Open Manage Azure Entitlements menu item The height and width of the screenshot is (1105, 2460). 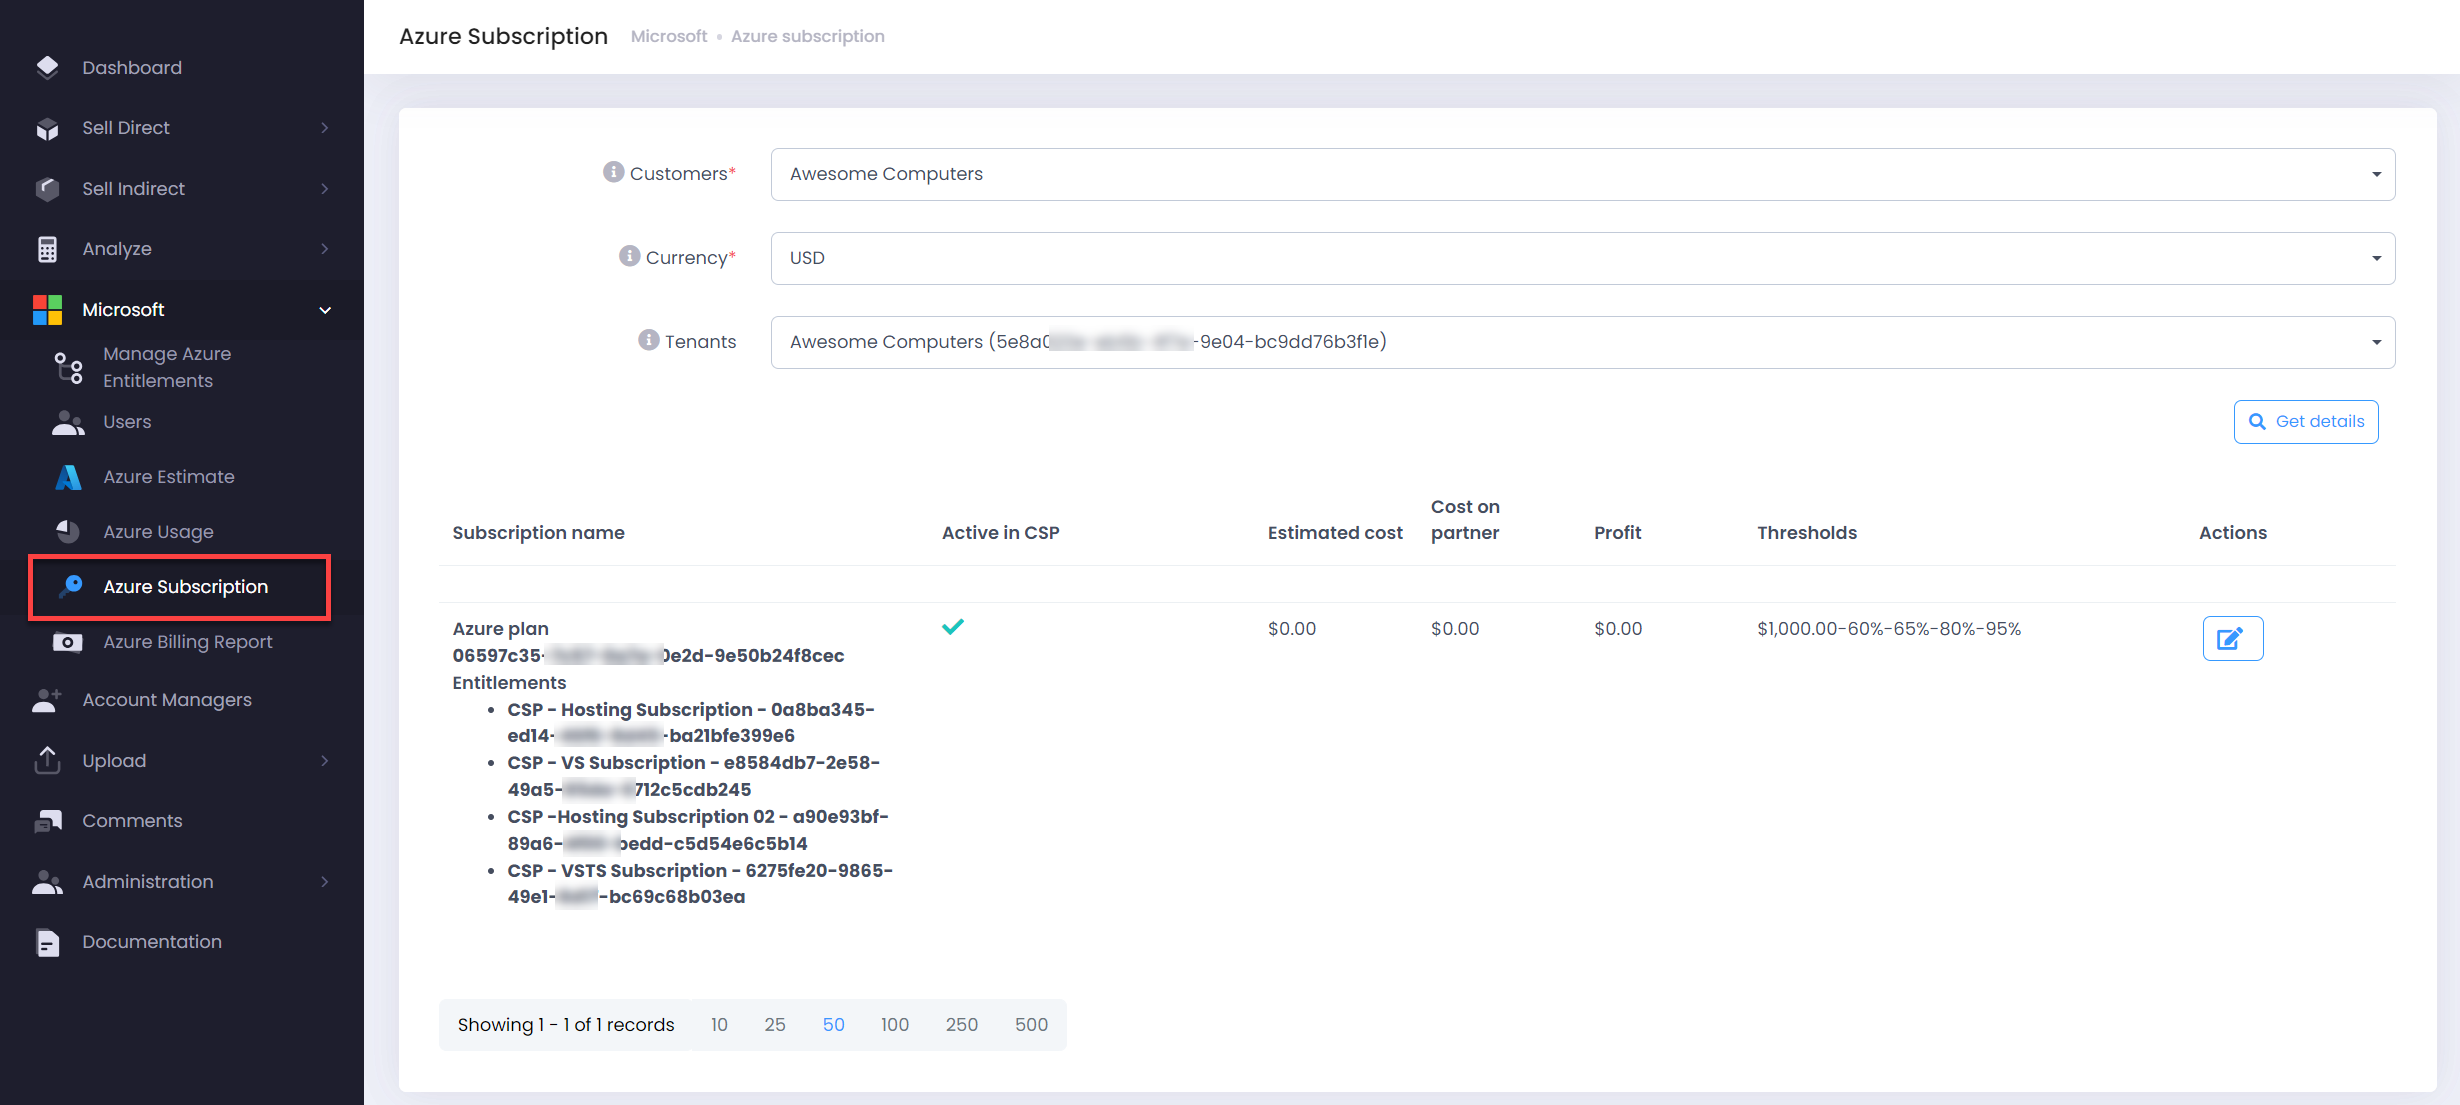click(167, 367)
